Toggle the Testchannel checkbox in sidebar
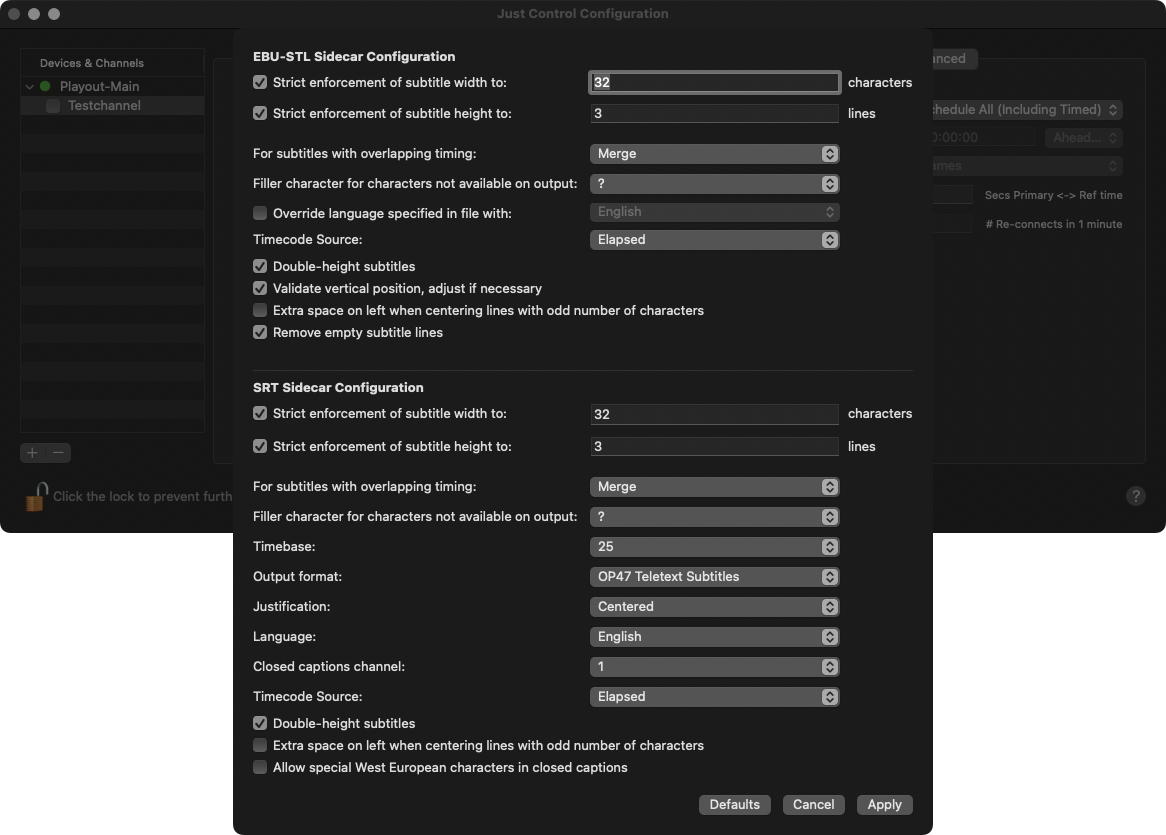This screenshot has height=835, width=1166. (x=53, y=106)
